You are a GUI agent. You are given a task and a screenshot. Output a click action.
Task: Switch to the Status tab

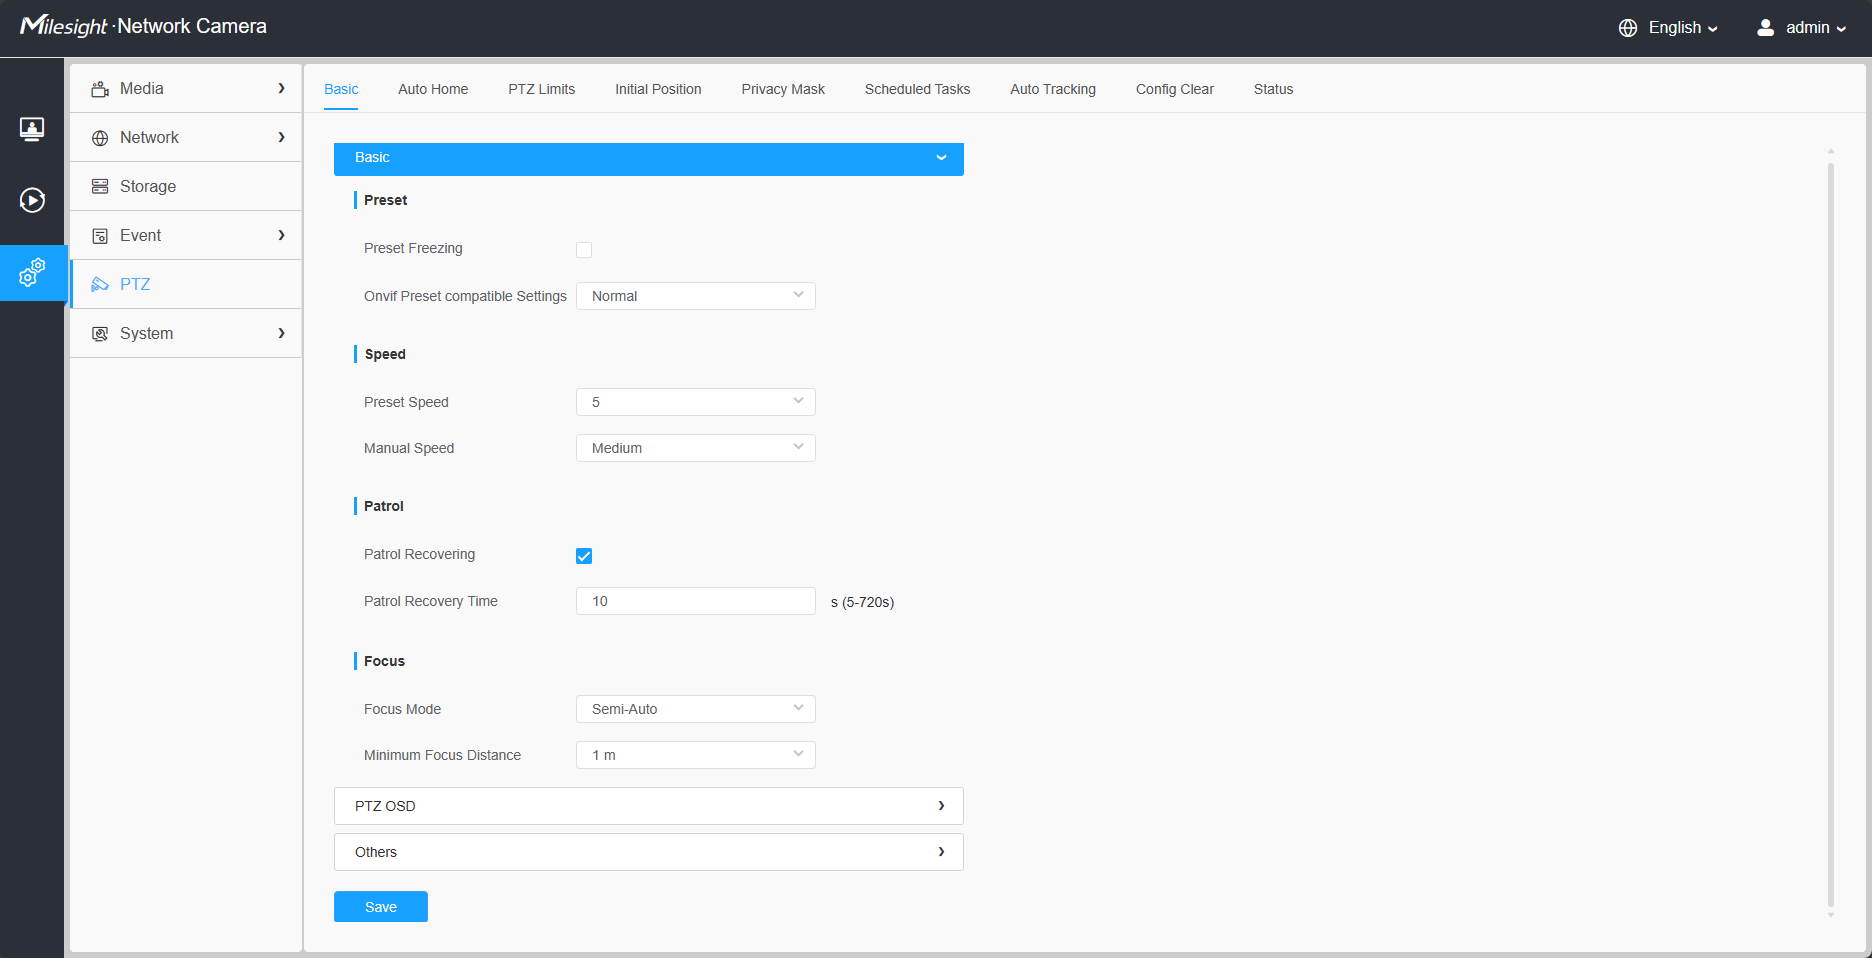click(x=1273, y=89)
